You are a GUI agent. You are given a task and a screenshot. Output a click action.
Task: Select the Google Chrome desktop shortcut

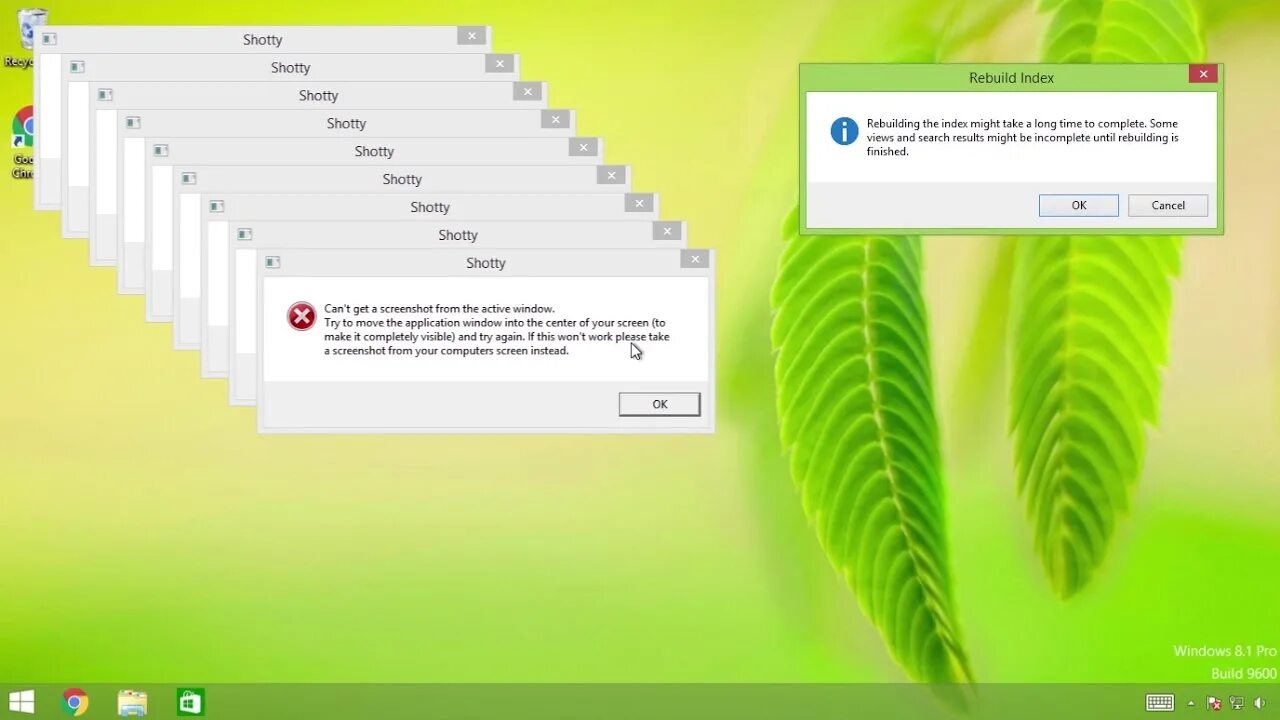click(24, 143)
